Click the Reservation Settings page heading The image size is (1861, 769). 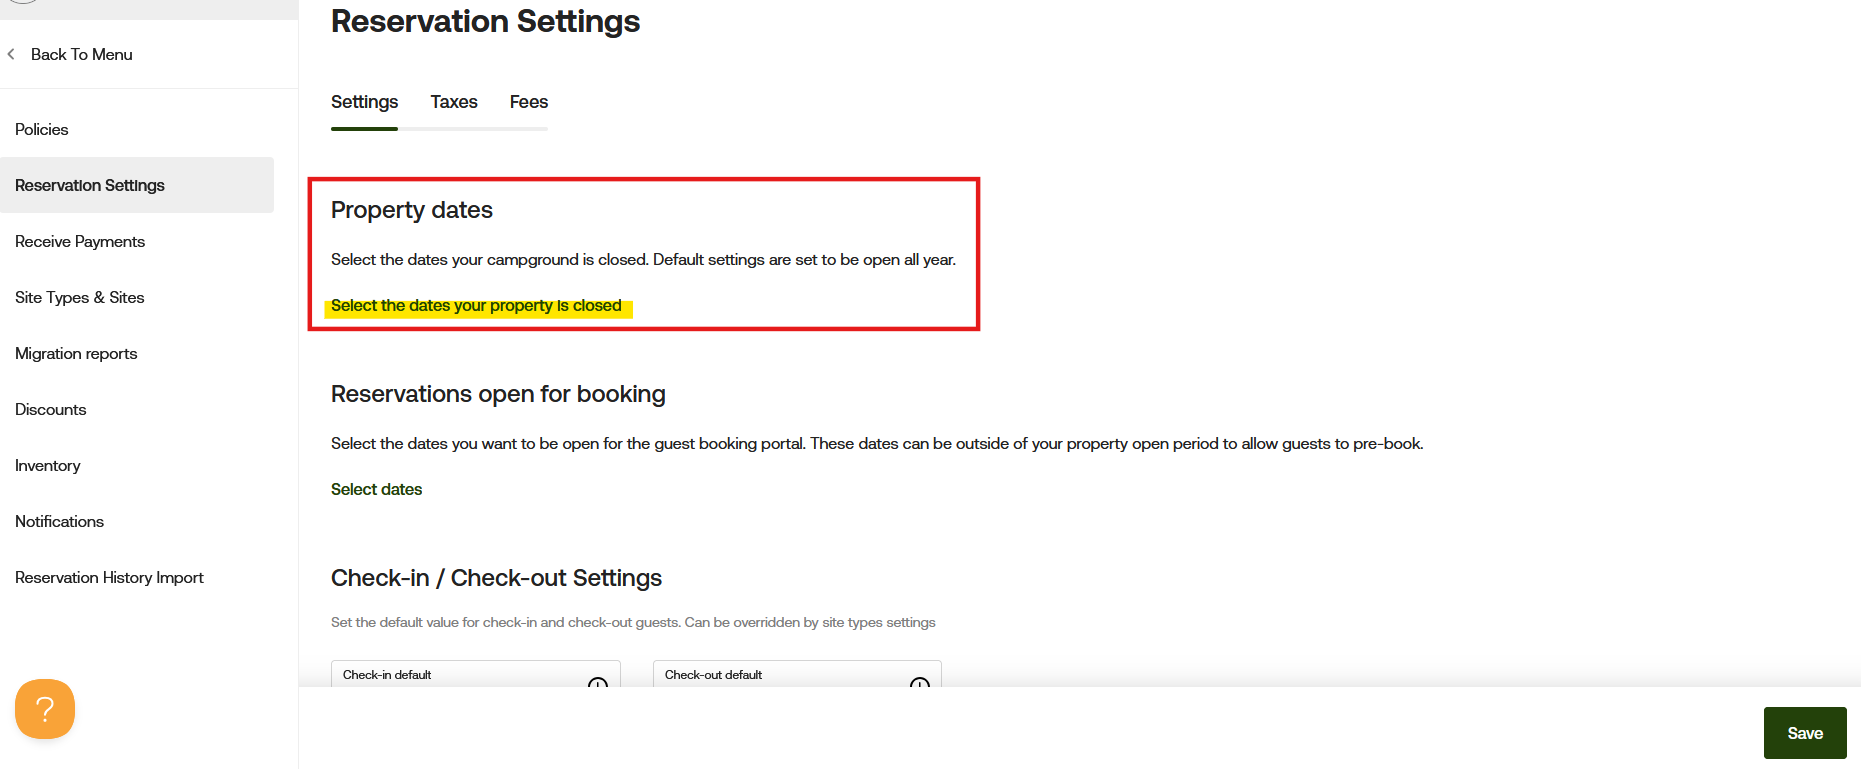[x=485, y=21]
